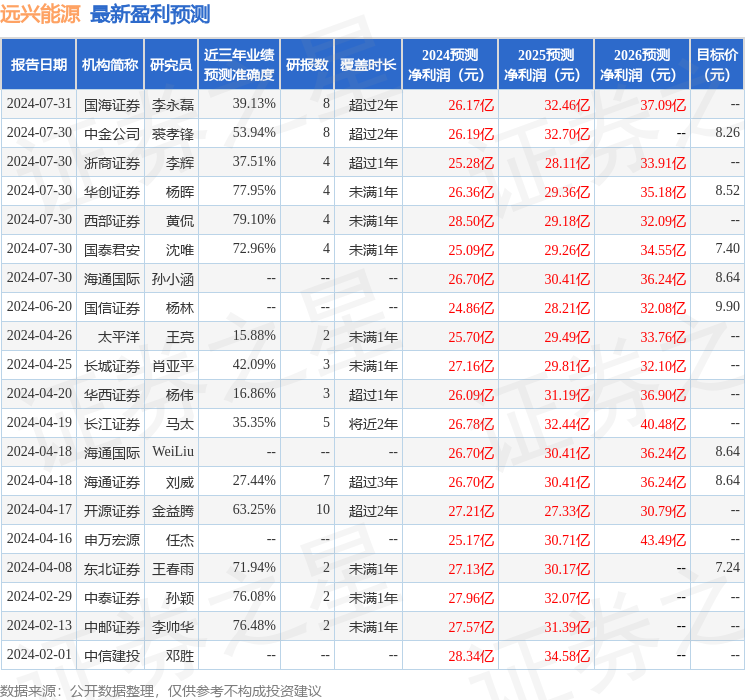This screenshot has height=700, width=745.
Task: Click coverage duration 超过3年
Action: pos(373,481)
